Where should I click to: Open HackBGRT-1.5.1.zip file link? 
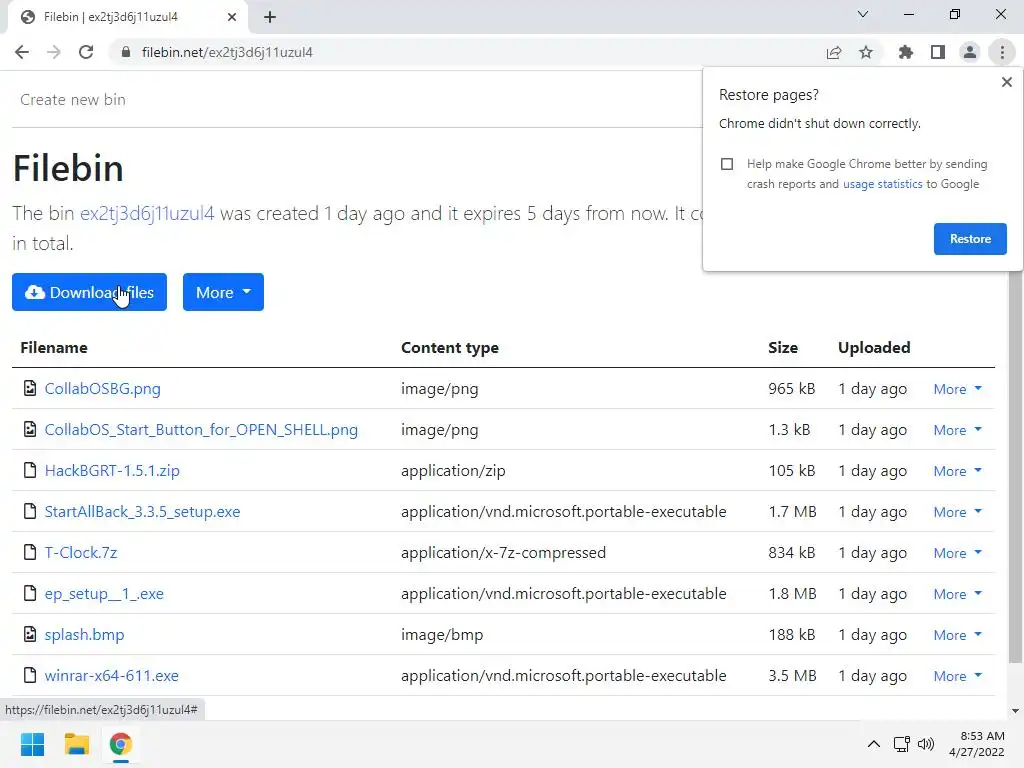tap(112, 471)
